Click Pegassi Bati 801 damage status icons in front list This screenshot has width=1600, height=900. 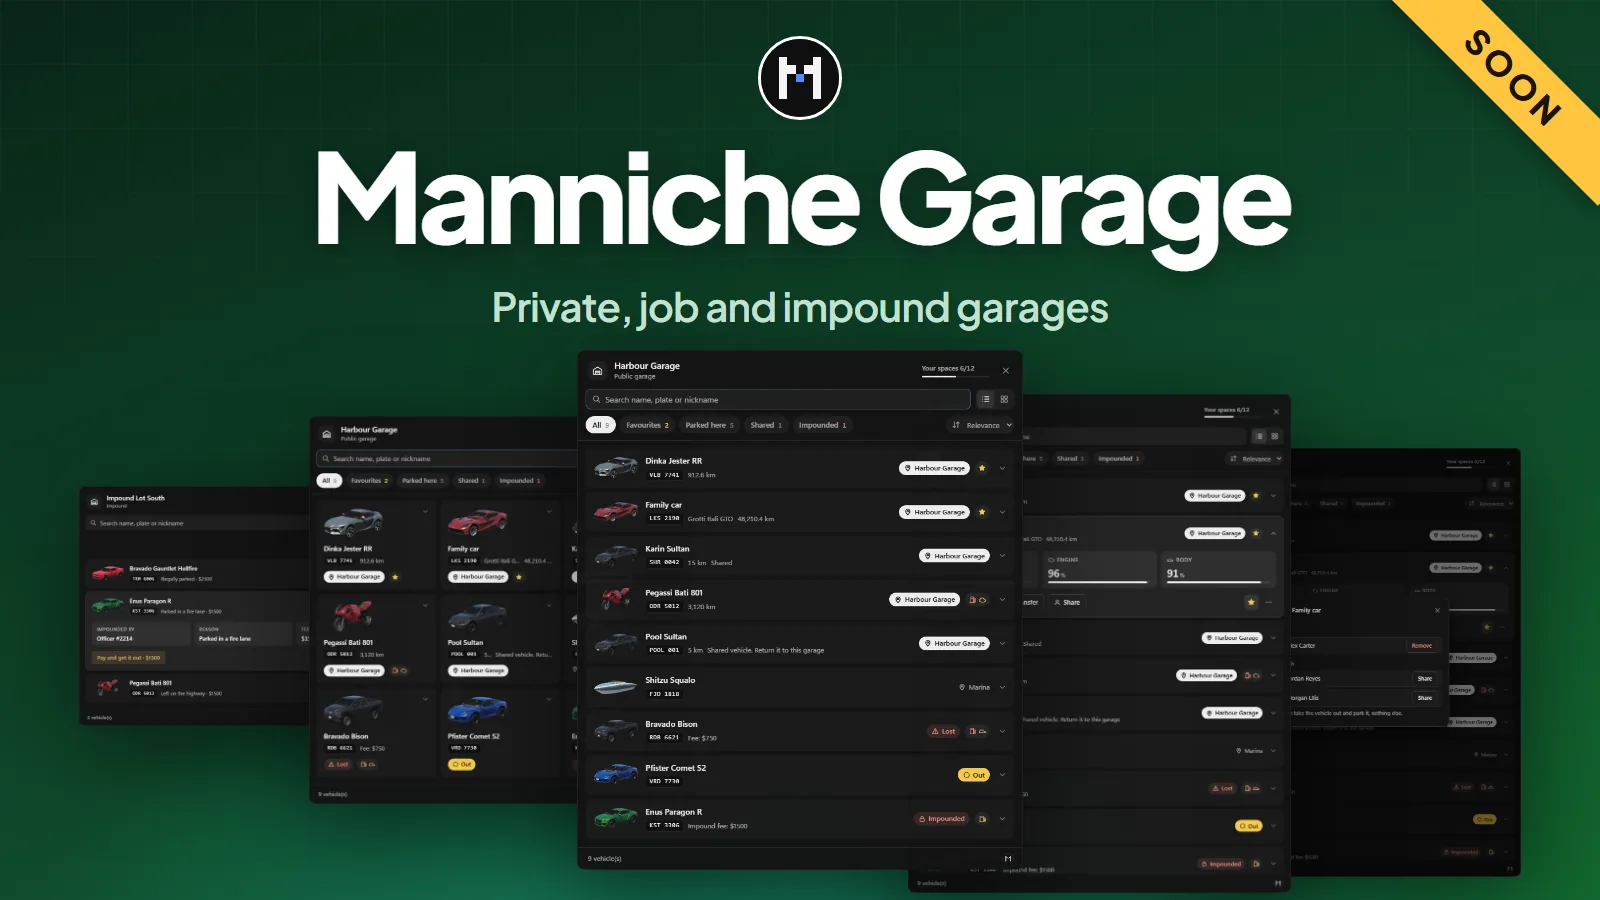pyautogui.click(x=977, y=600)
